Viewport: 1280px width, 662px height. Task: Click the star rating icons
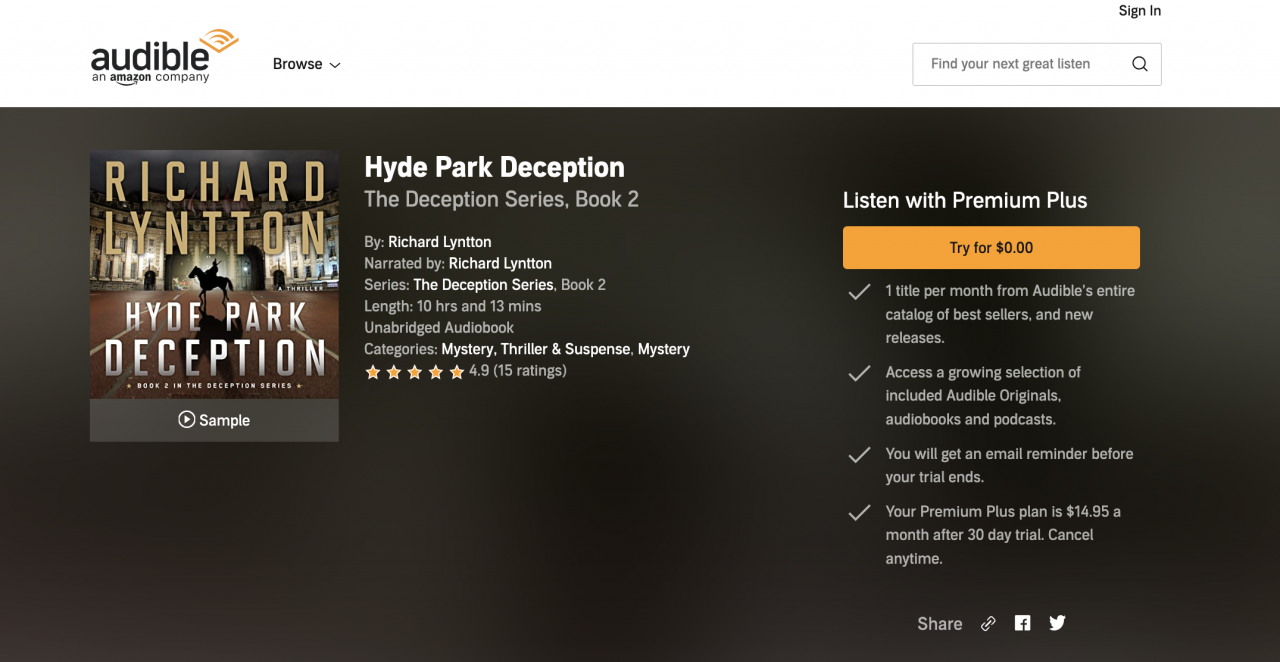pos(414,372)
